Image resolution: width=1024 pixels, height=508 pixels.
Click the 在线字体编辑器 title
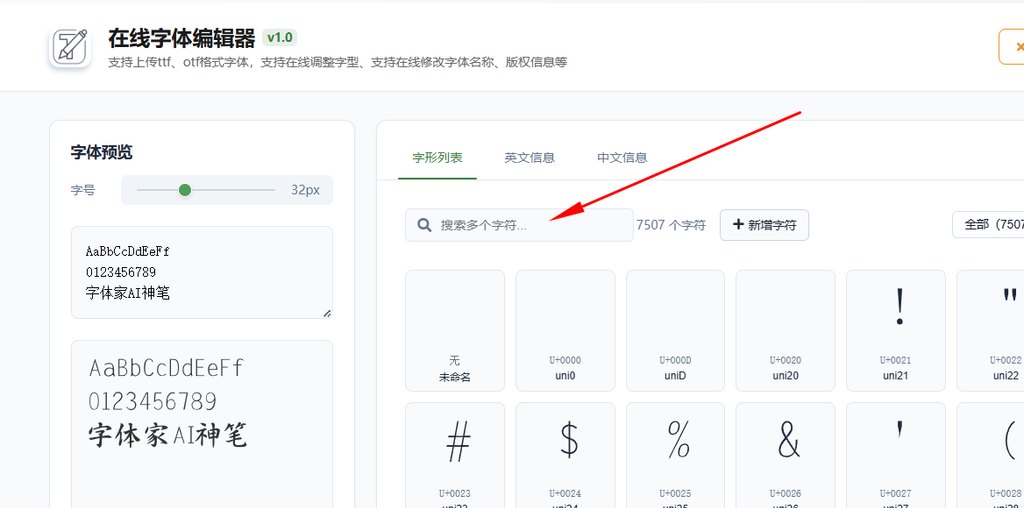pyautogui.click(x=182, y=39)
